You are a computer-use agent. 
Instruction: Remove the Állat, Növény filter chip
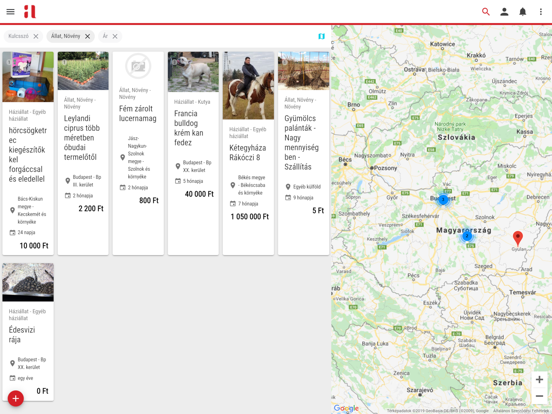coord(88,36)
